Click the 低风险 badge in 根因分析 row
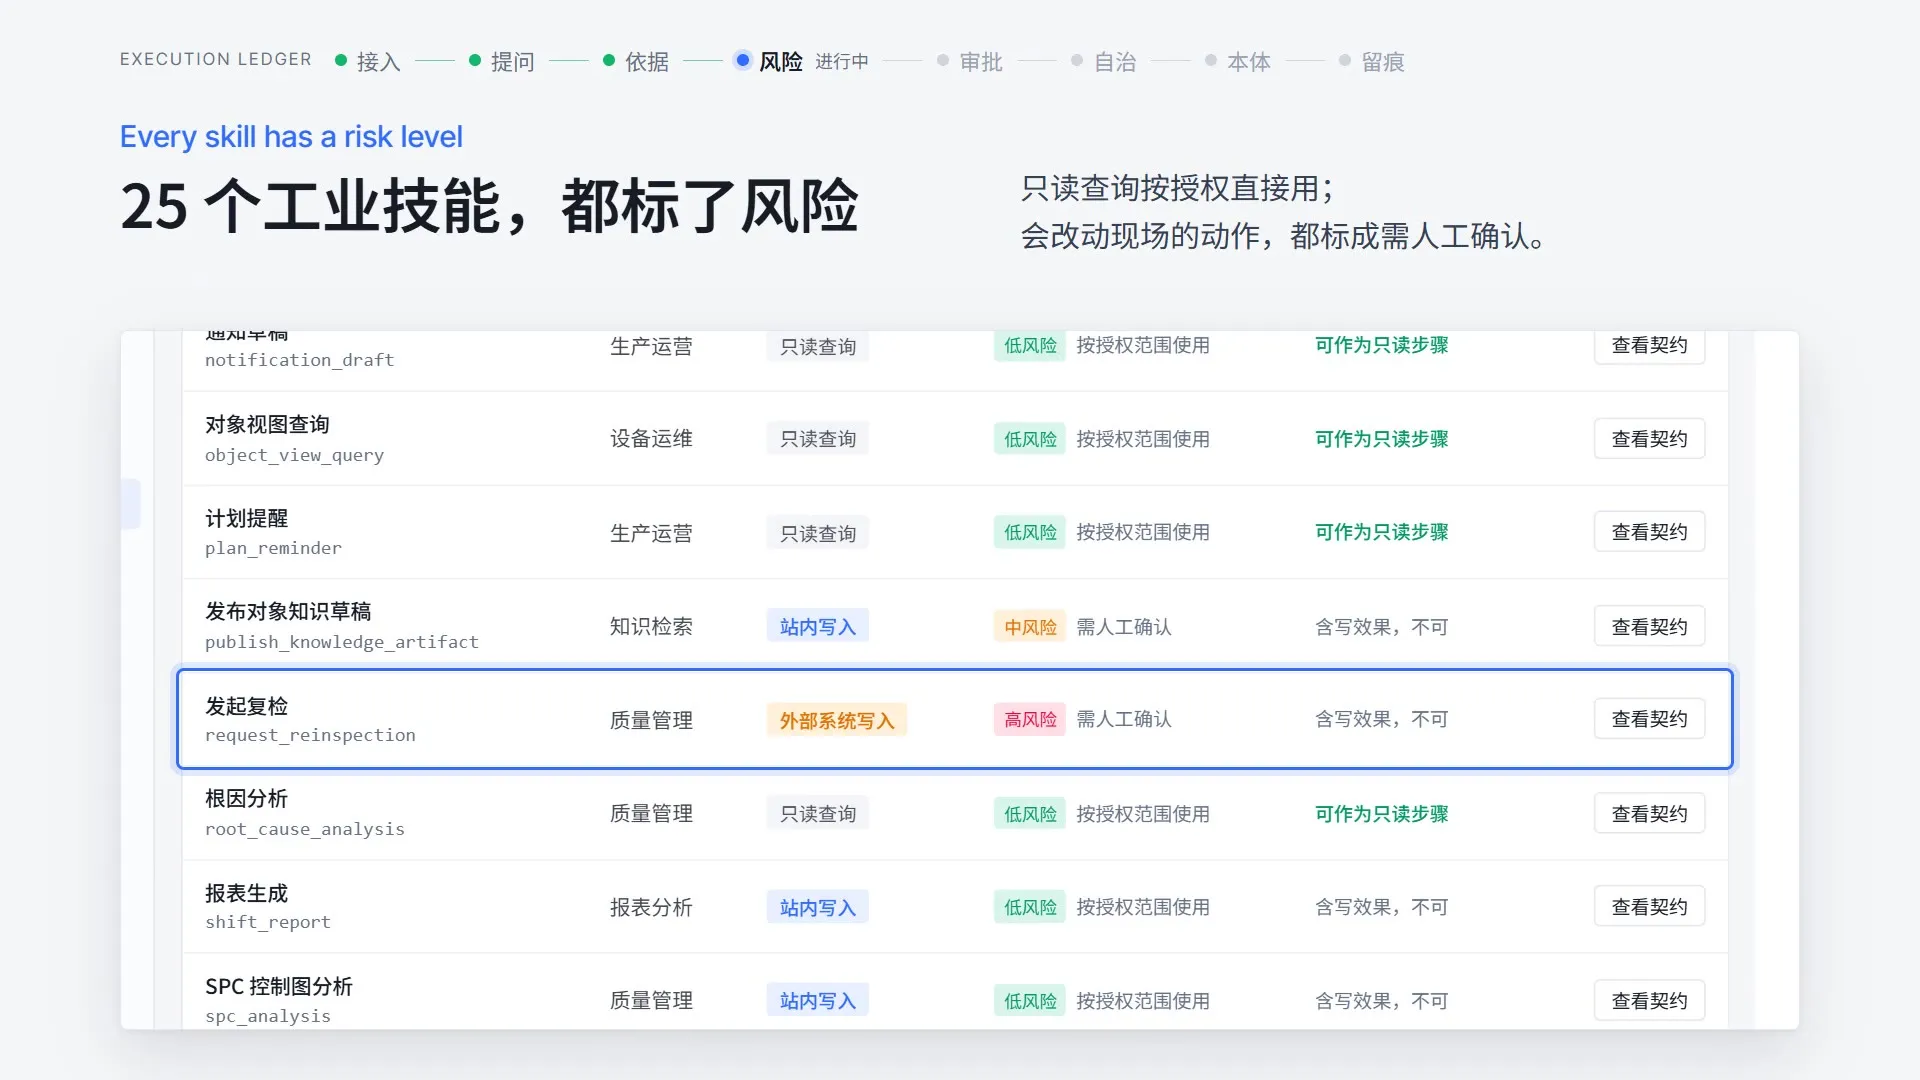Screen dimensions: 1920x1080 [1030, 814]
